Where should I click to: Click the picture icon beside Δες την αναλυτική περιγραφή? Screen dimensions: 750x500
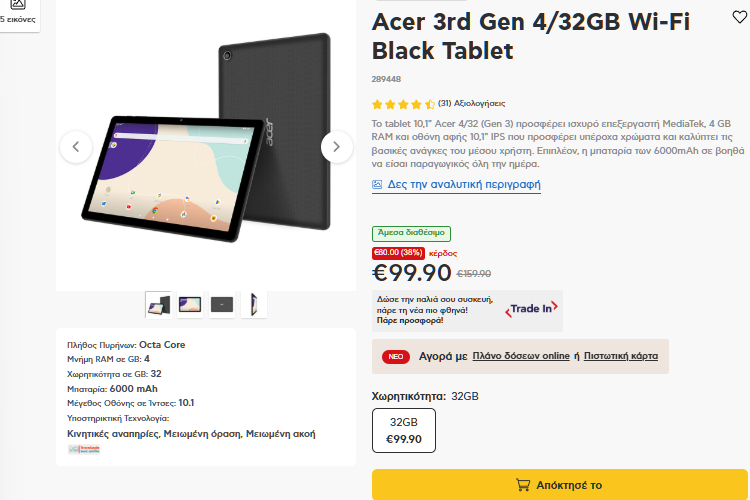point(377,185)
